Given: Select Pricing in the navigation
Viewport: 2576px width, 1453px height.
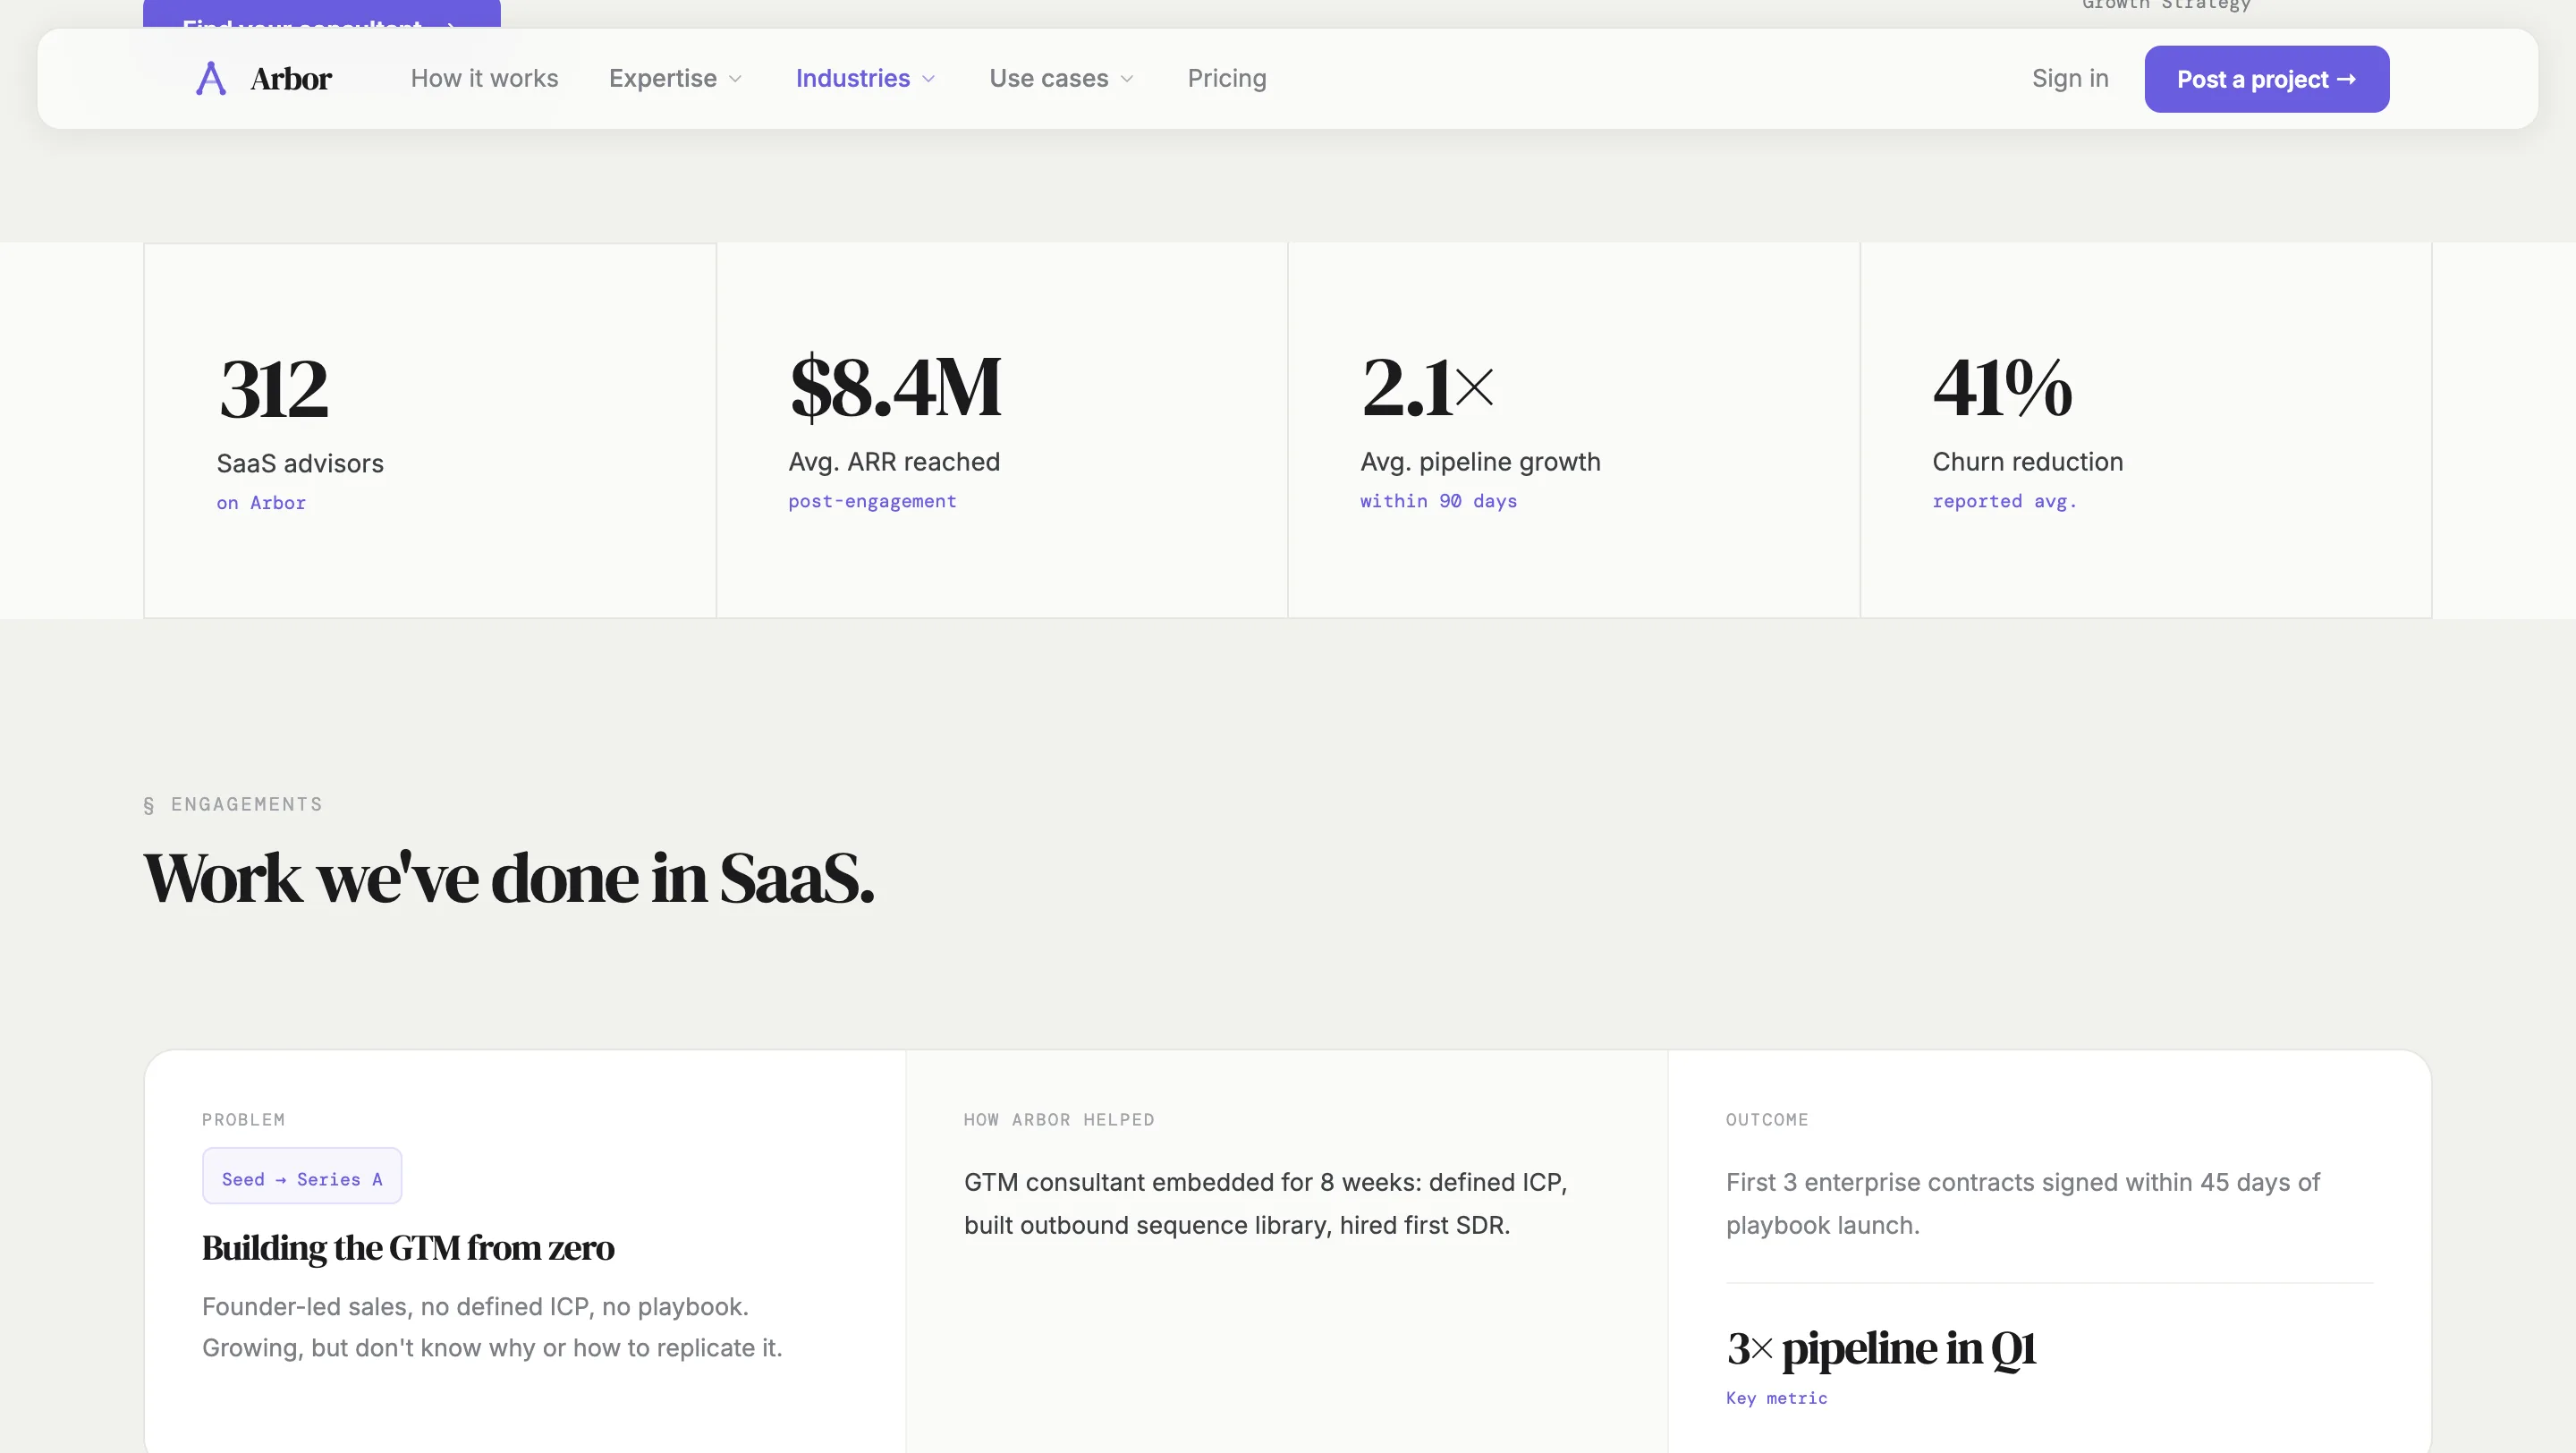Looking at the screenshot, I should (x=1226, y=78).
